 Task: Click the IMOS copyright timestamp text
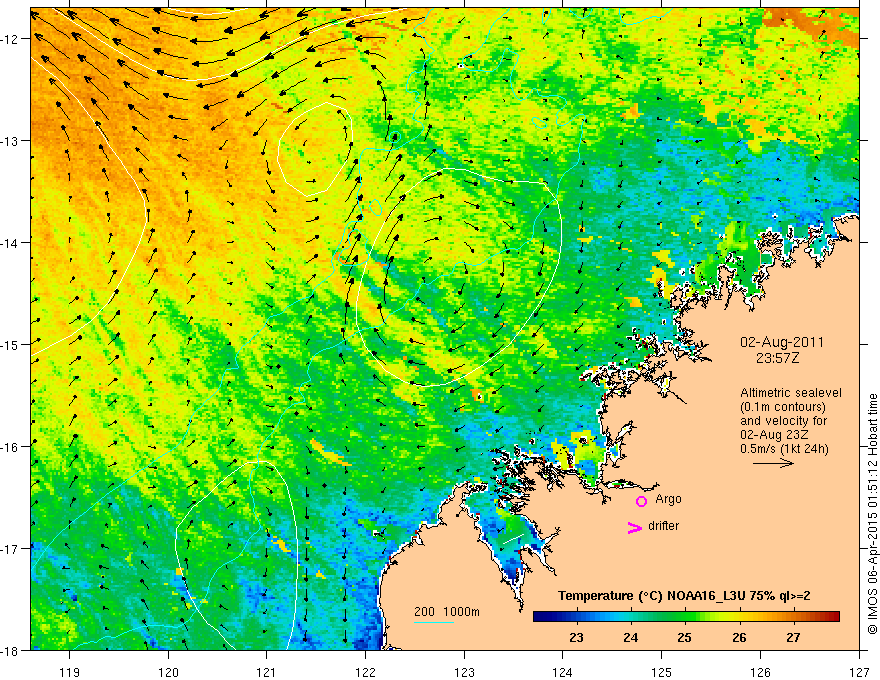coord(872,514)
